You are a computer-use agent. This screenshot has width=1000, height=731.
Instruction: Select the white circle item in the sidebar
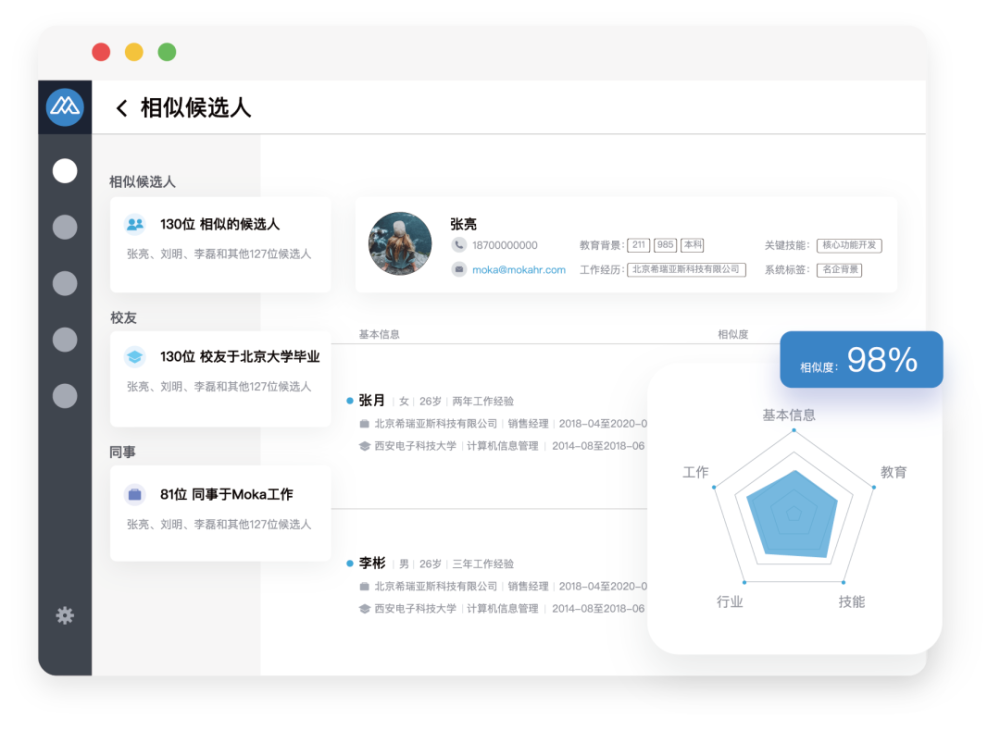point(64,171)
